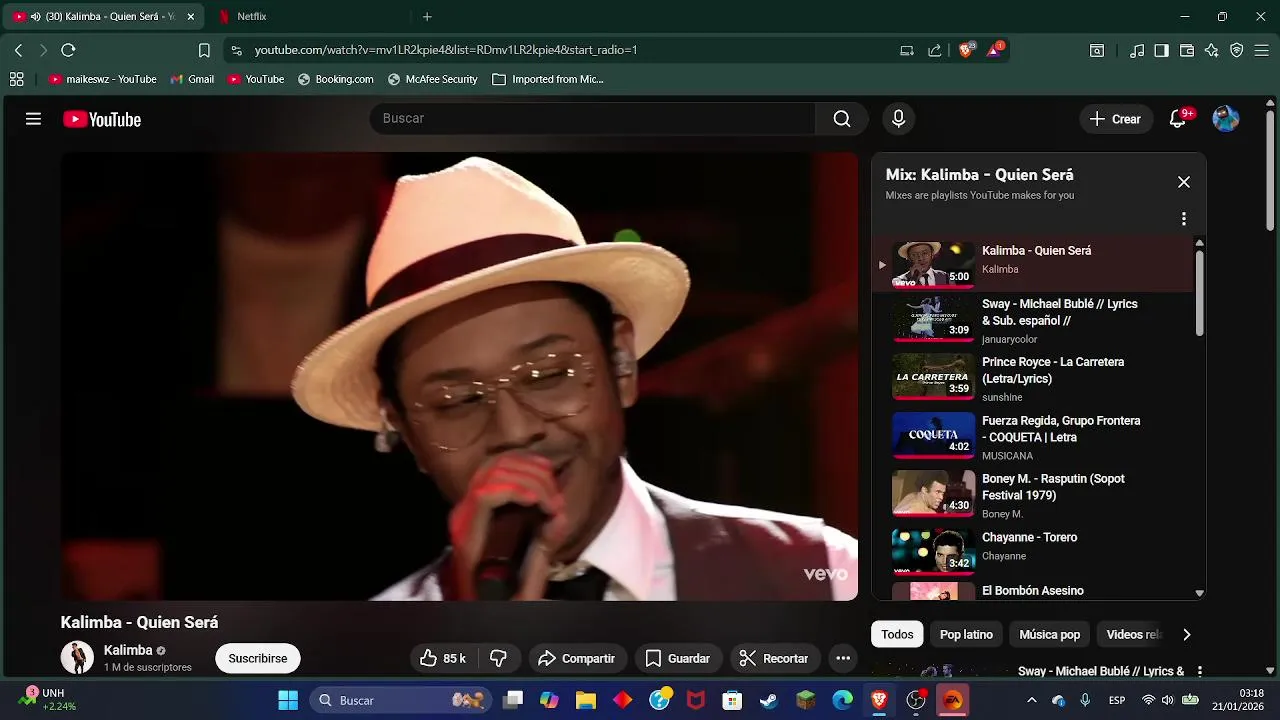Open the McAfee Security bookmark
This screenshot has height=720, width=1280.
433,79
